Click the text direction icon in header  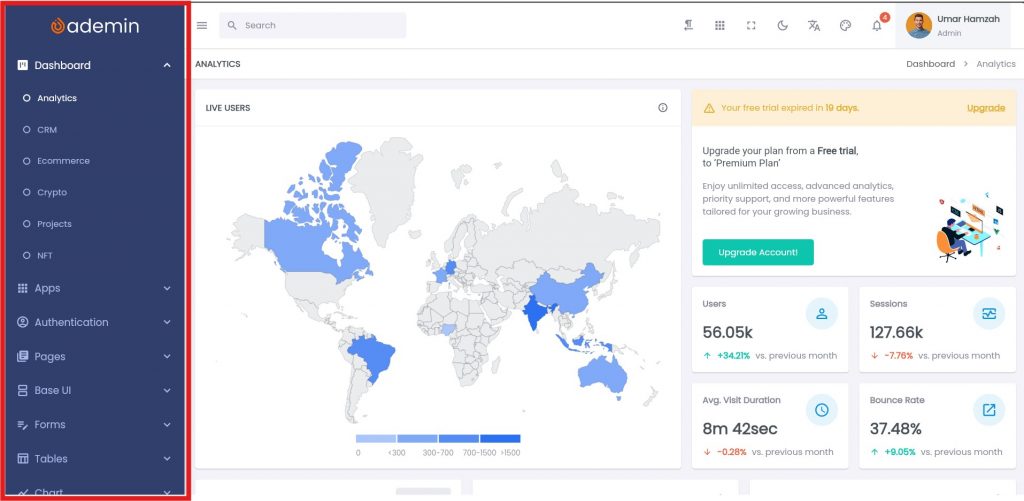click(x=688, y=26)
